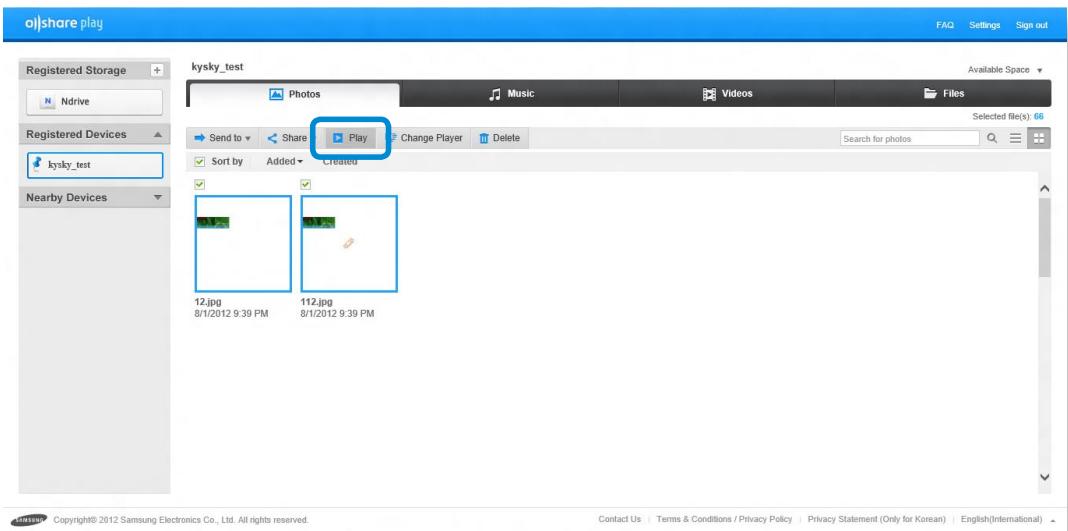Uncheck the 112.jpg photo checkbox
Image resolution: width=1068 pixels, height=531 pixels.
306,183
